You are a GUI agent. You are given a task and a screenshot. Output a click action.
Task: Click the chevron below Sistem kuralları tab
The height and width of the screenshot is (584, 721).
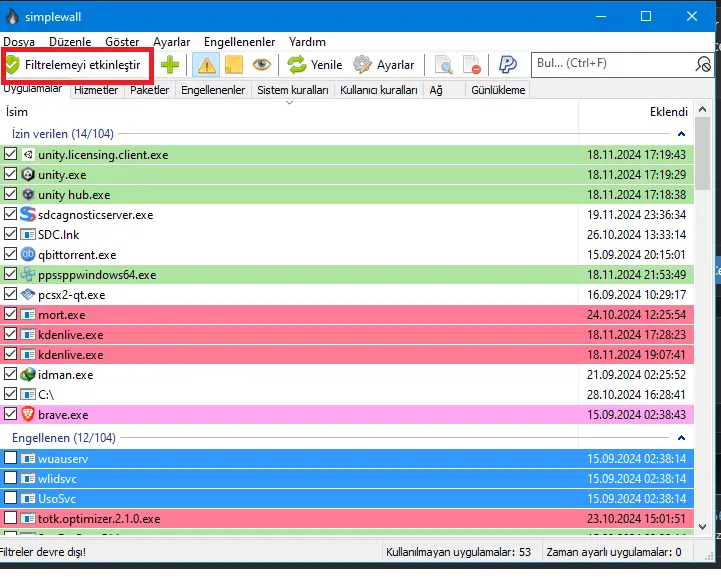click(x=289, y=103)
